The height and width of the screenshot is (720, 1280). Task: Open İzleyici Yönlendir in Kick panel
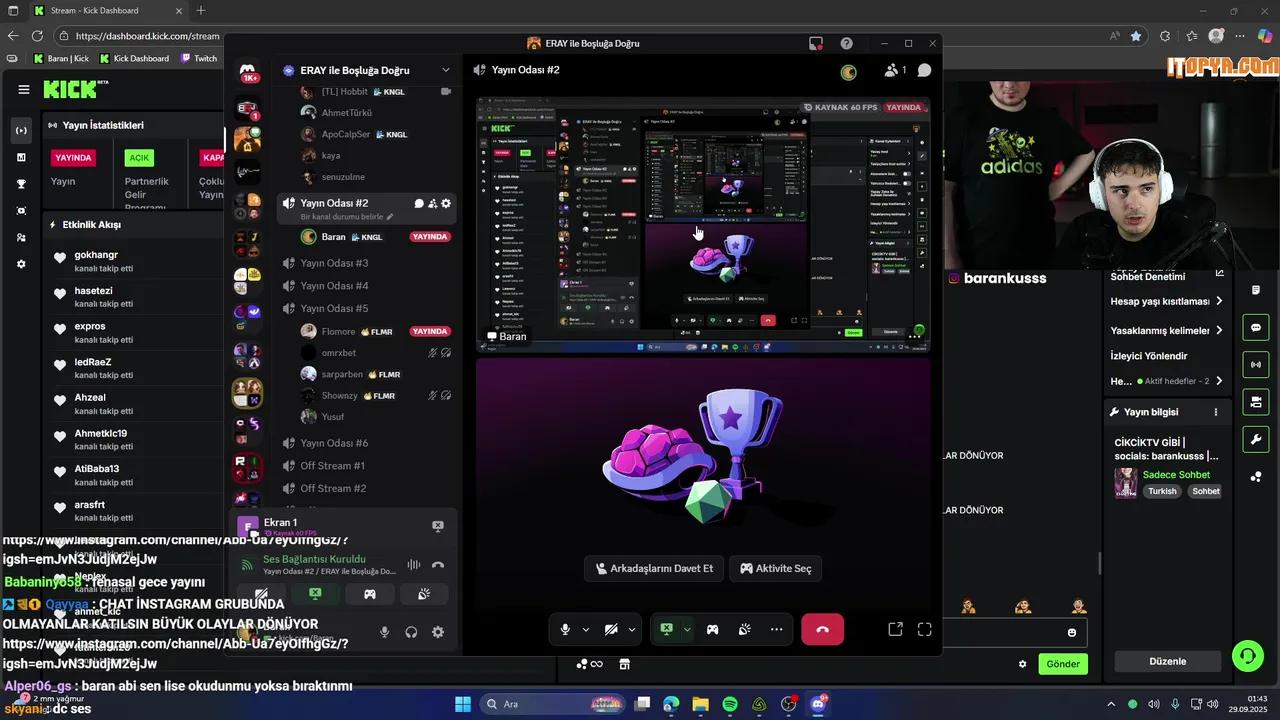pyautogui.click(x=1149, y=356)
